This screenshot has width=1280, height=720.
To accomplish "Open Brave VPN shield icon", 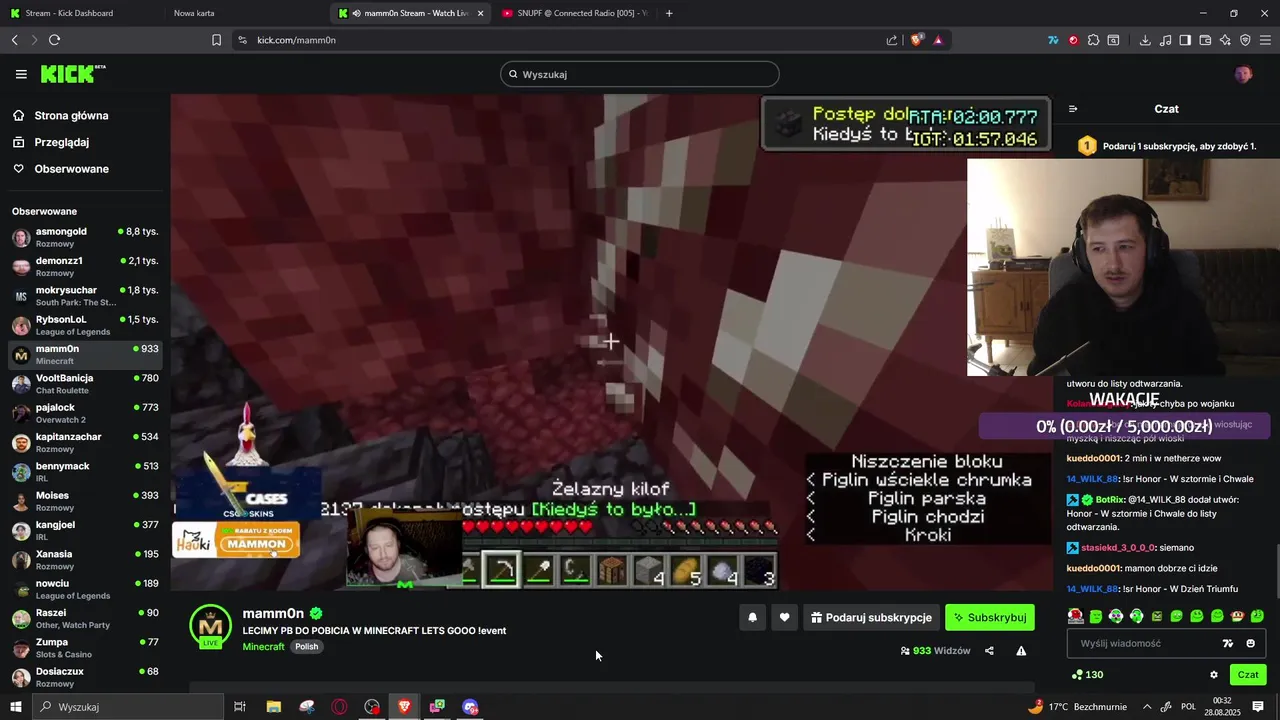I will point(1245,40).
